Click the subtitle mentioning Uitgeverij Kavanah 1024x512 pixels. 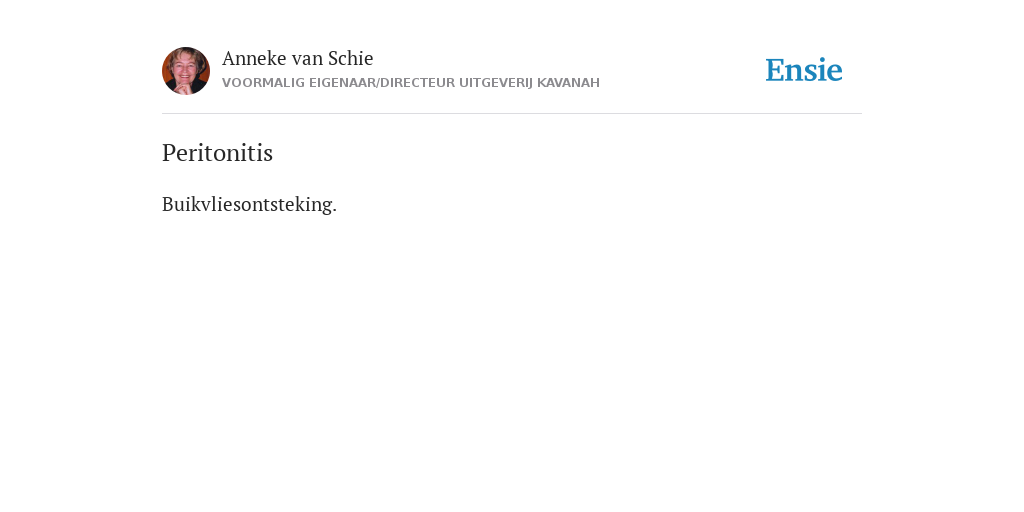click(411, 83)
